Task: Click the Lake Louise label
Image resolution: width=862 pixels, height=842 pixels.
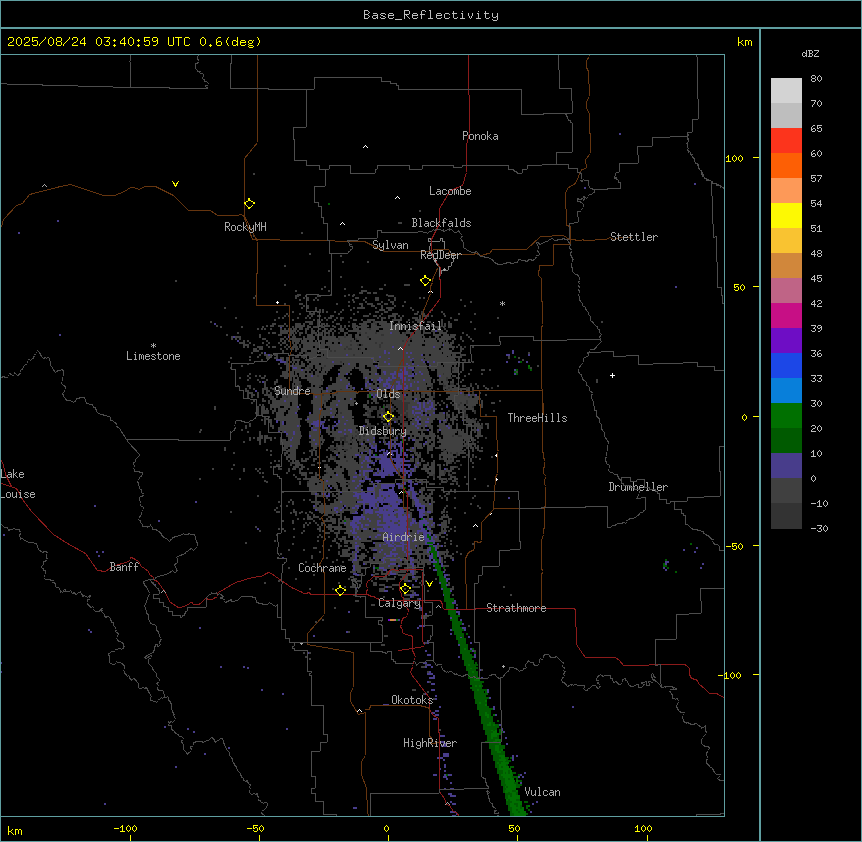Action: (18, 484)
